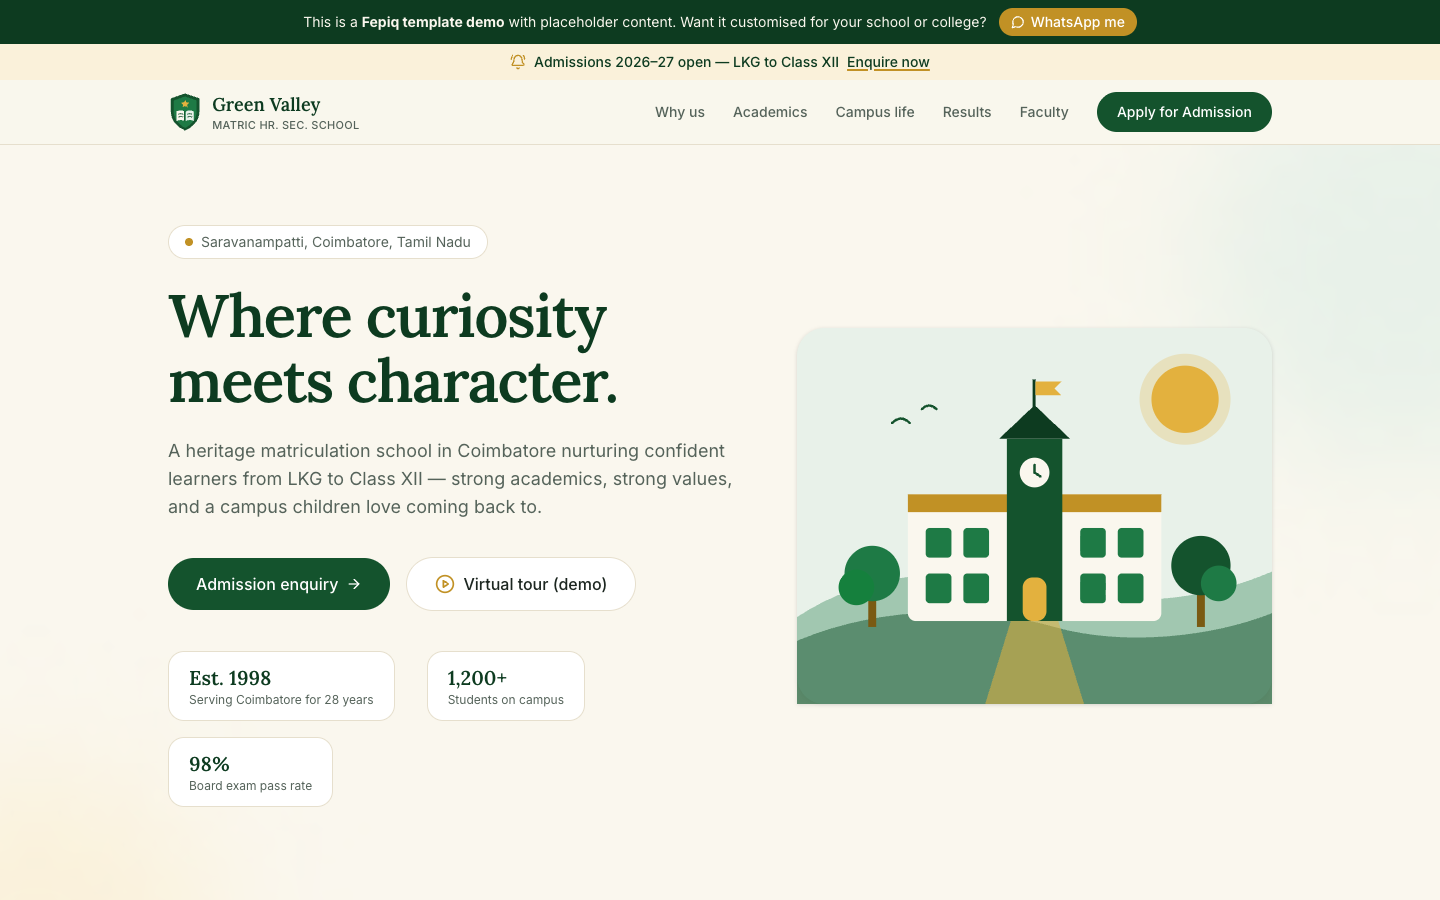1440x900 pixels.
Task: Click the admissions bell icon
Action: 518,62
